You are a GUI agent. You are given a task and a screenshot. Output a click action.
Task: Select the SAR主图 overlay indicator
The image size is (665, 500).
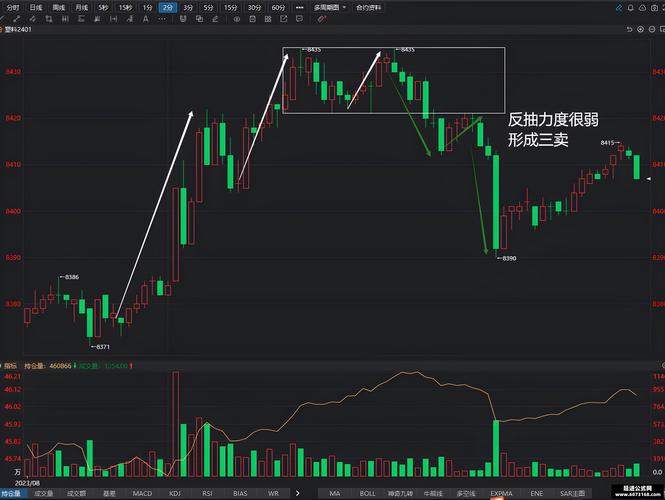(572, 493)
